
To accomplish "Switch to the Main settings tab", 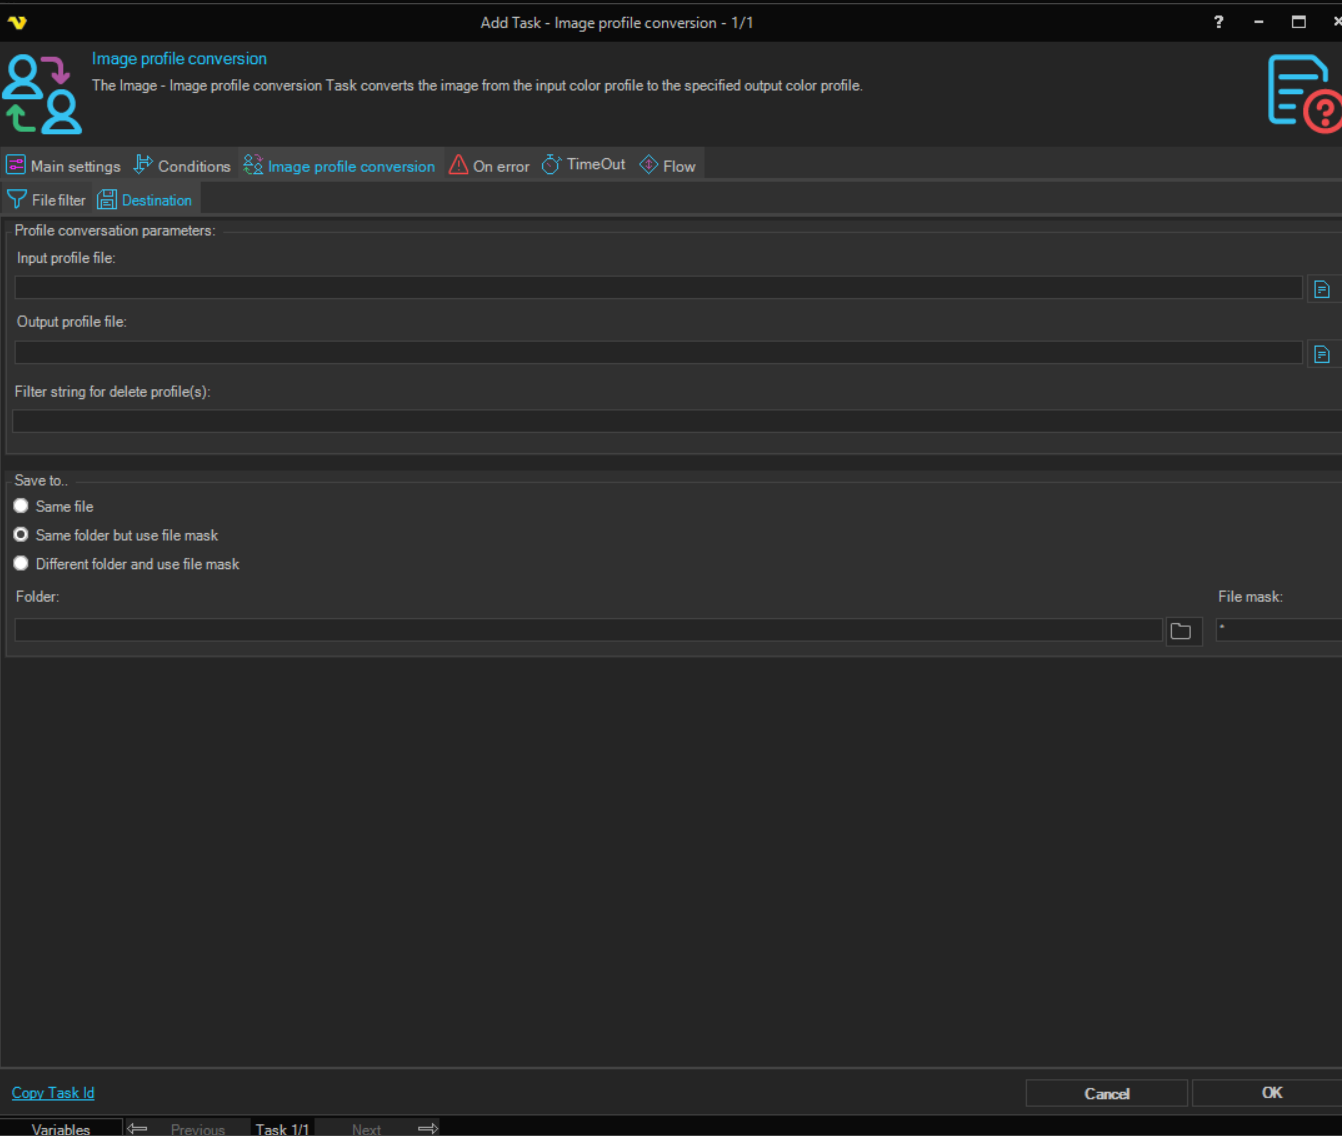I will pos(64,166).
